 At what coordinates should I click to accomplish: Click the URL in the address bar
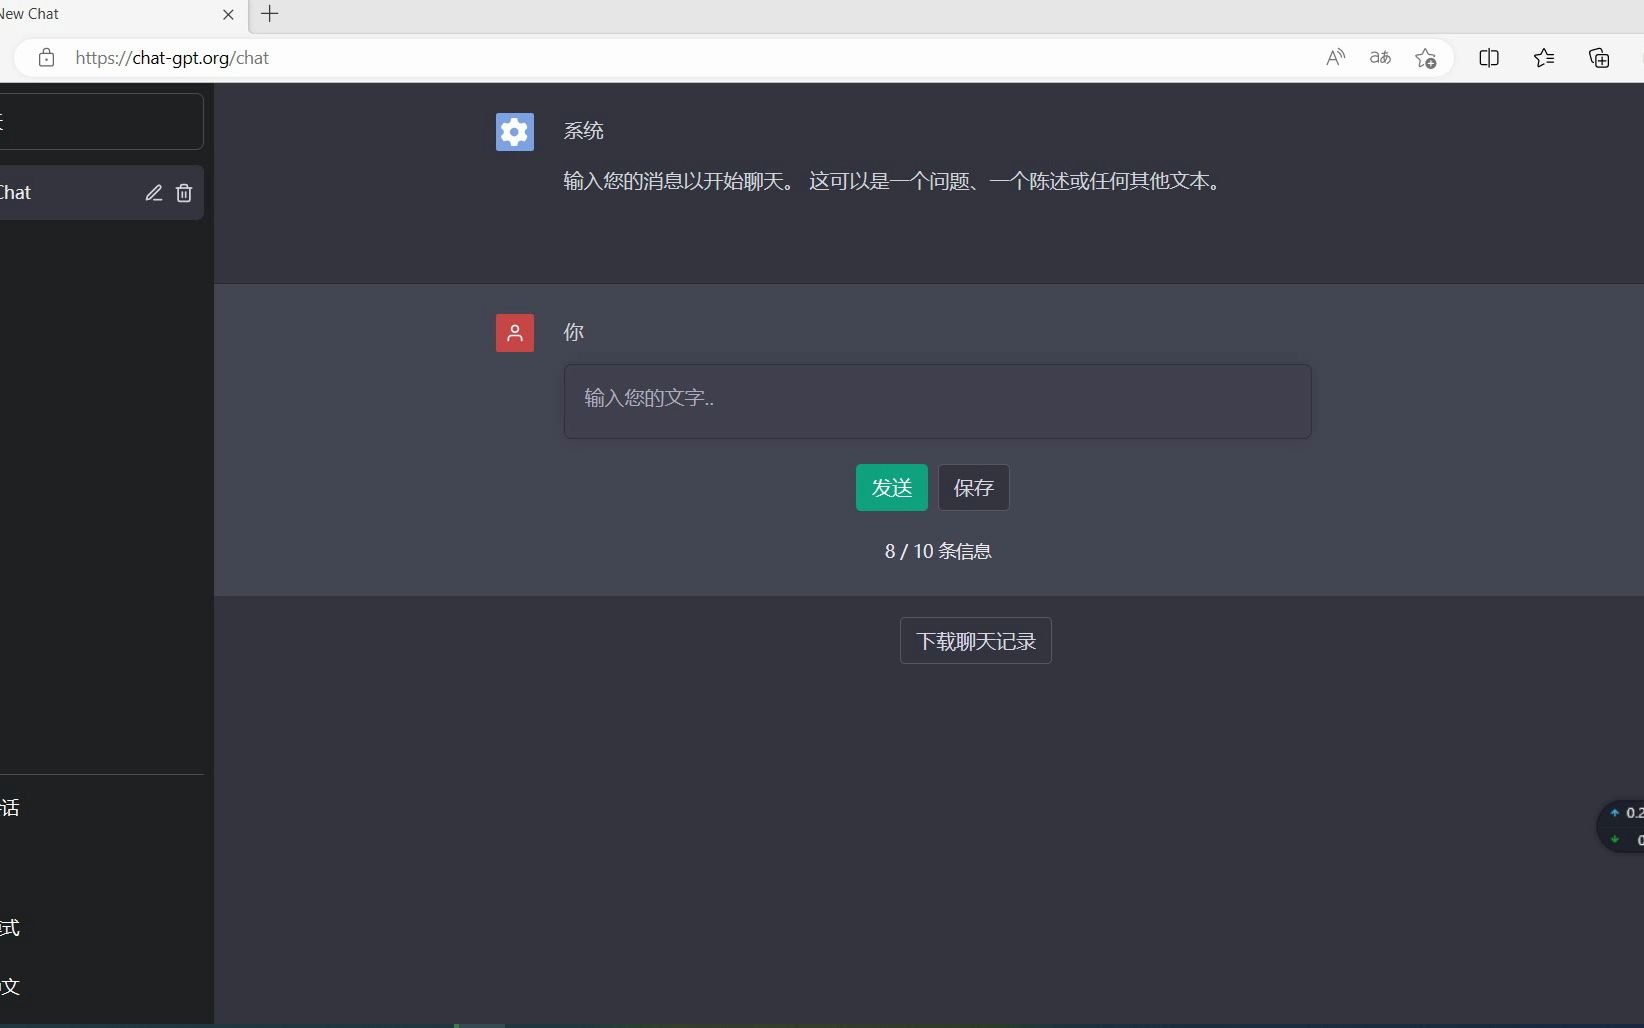click(x=172, y=57)
